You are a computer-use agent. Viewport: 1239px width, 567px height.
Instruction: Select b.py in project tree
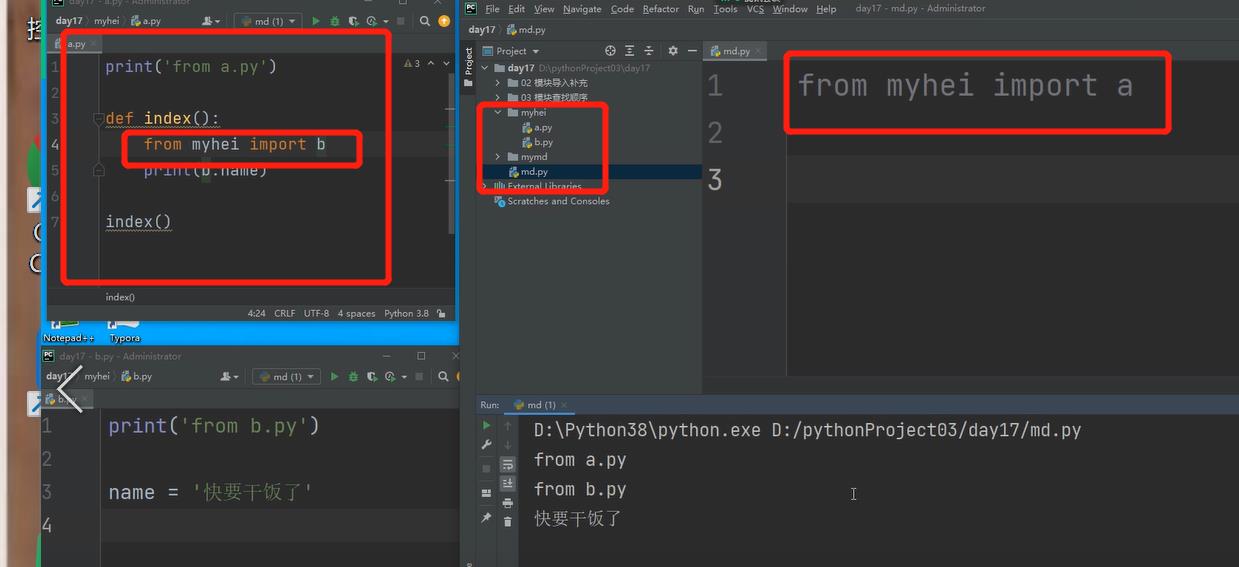coord(537,143)
